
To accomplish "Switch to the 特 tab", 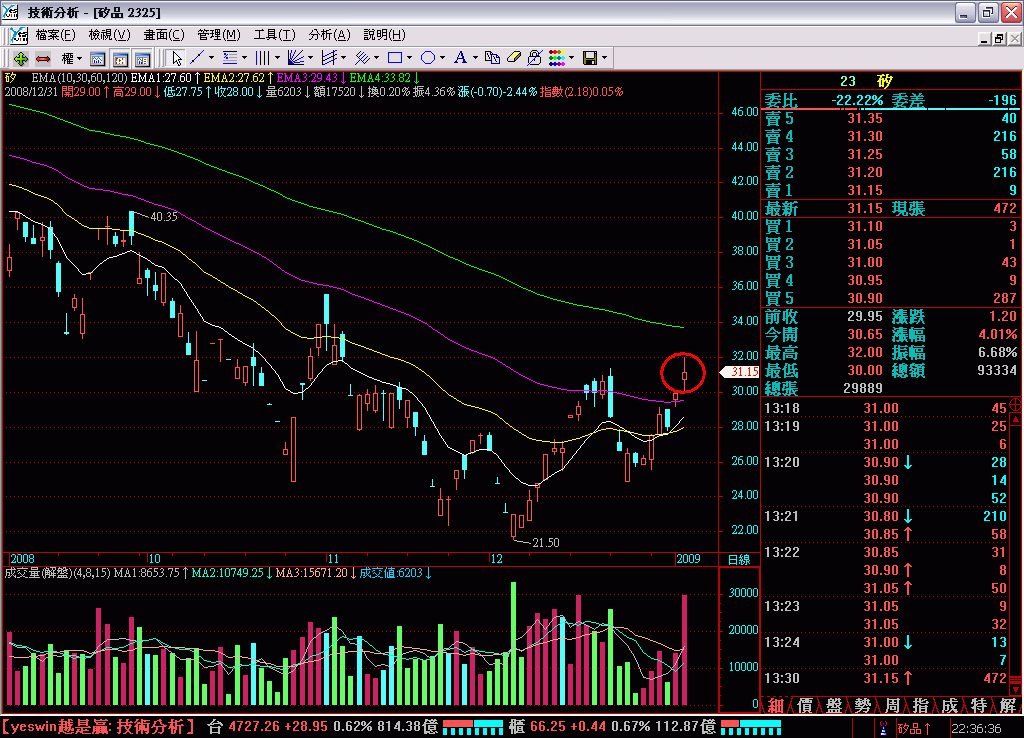I will 978,705.
